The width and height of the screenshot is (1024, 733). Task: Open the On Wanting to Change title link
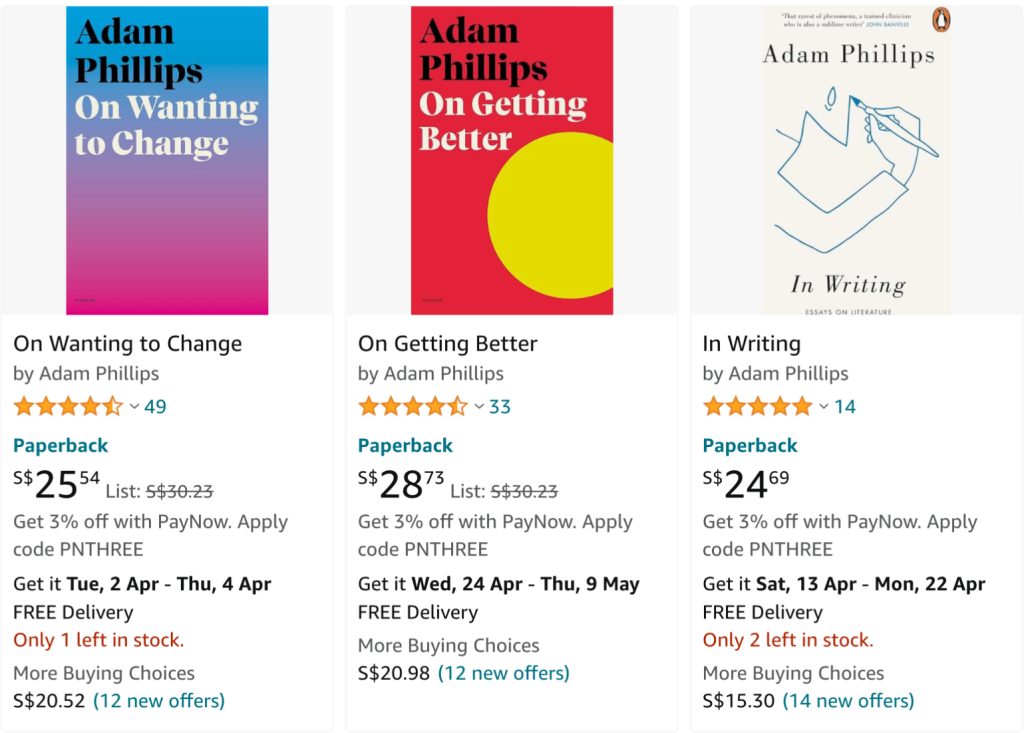(128, 343)
